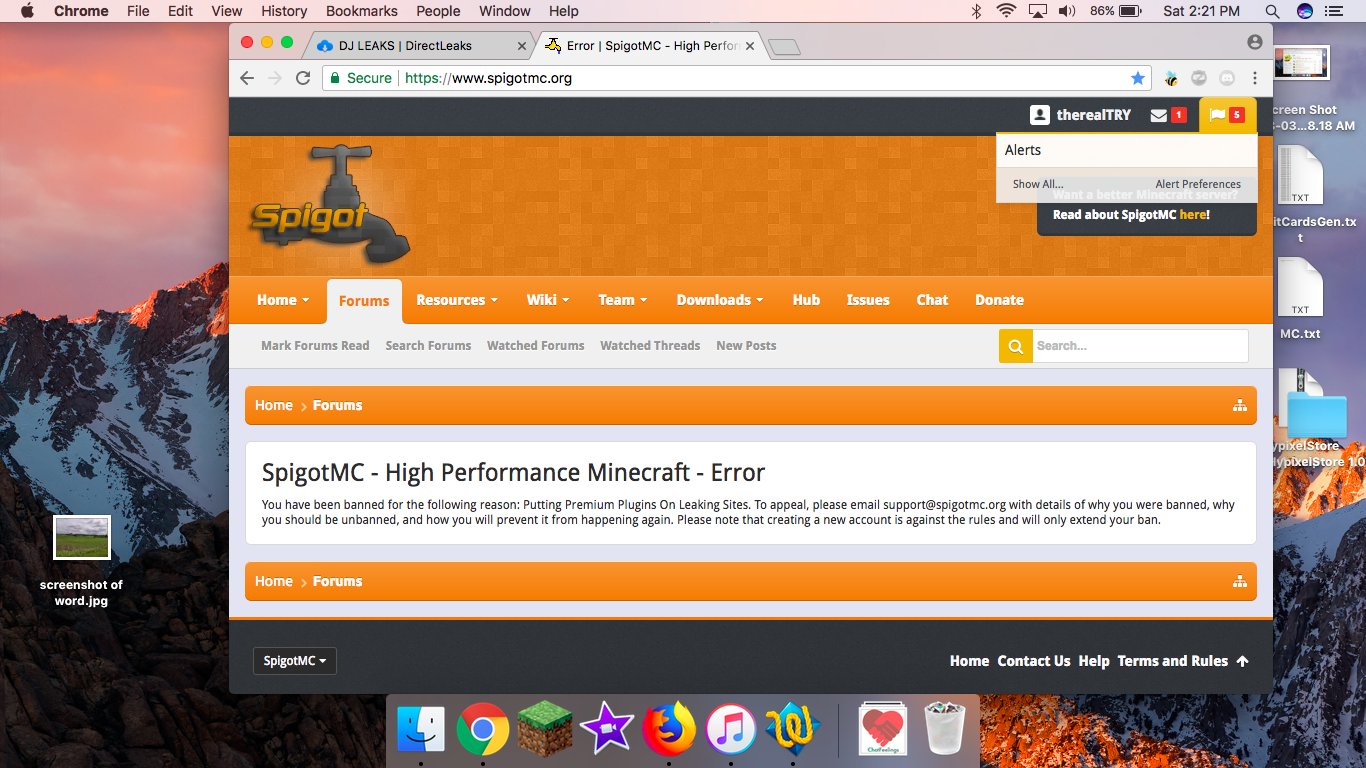Click Help link in footer
Image resolution: width=1366 pixels, height=768 pixels.
pyautogui.click(x=1094, y=661)
